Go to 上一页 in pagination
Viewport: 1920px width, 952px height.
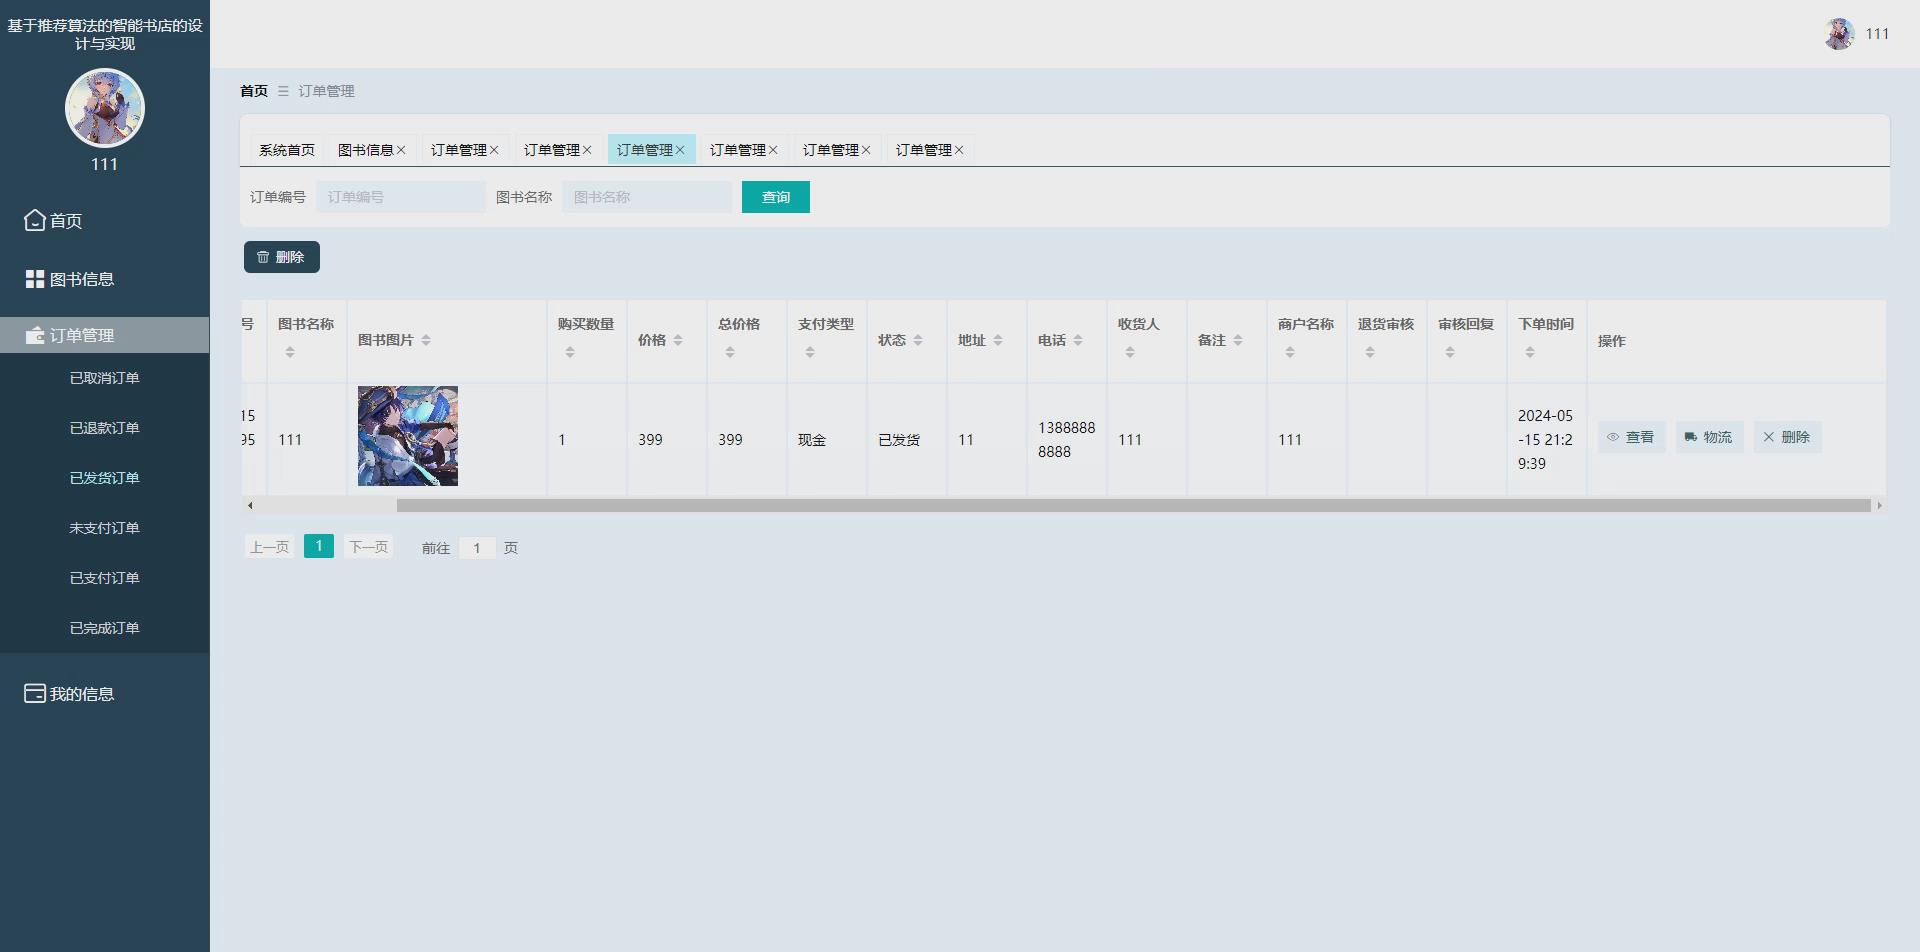click(x=270, y=547)
